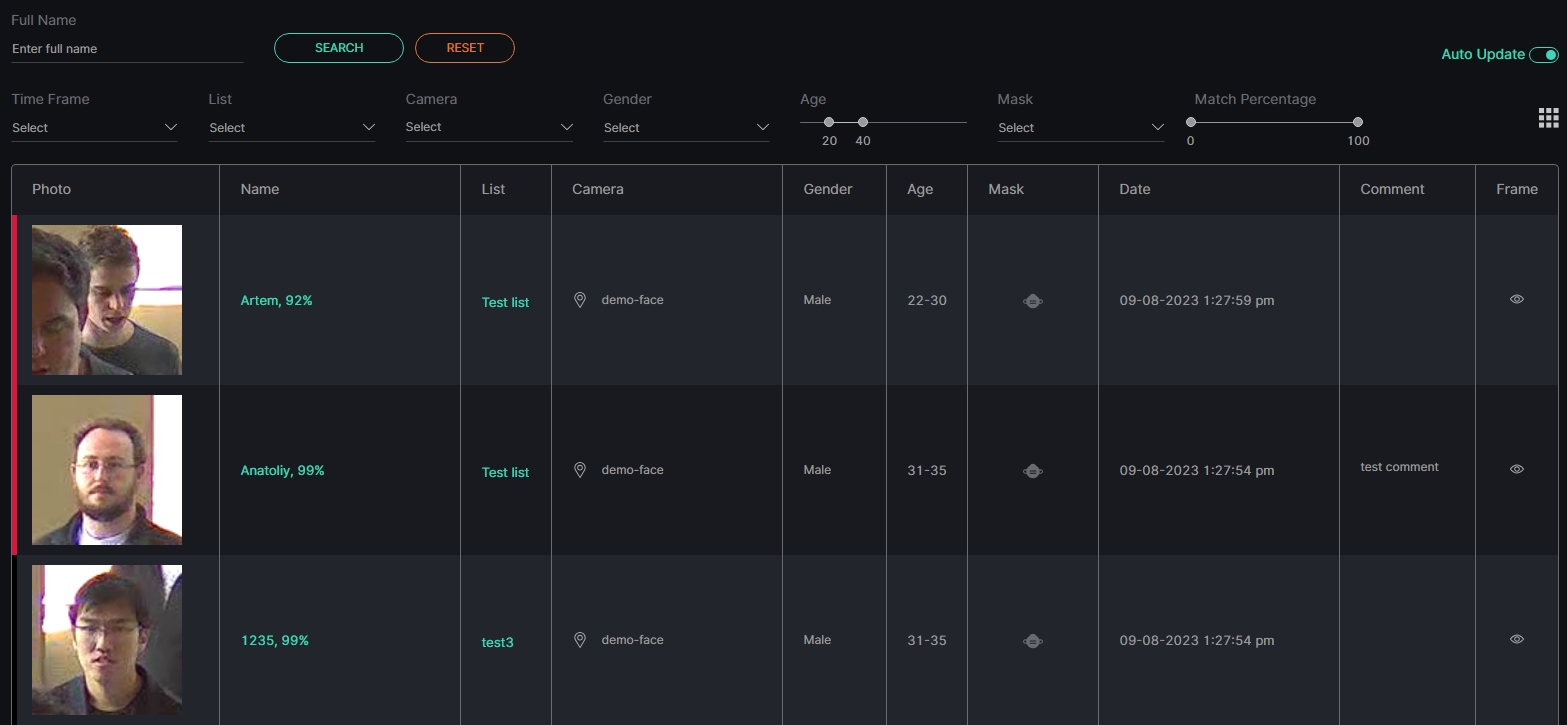Open Test list link in Anatoliy row

point(506,472)
